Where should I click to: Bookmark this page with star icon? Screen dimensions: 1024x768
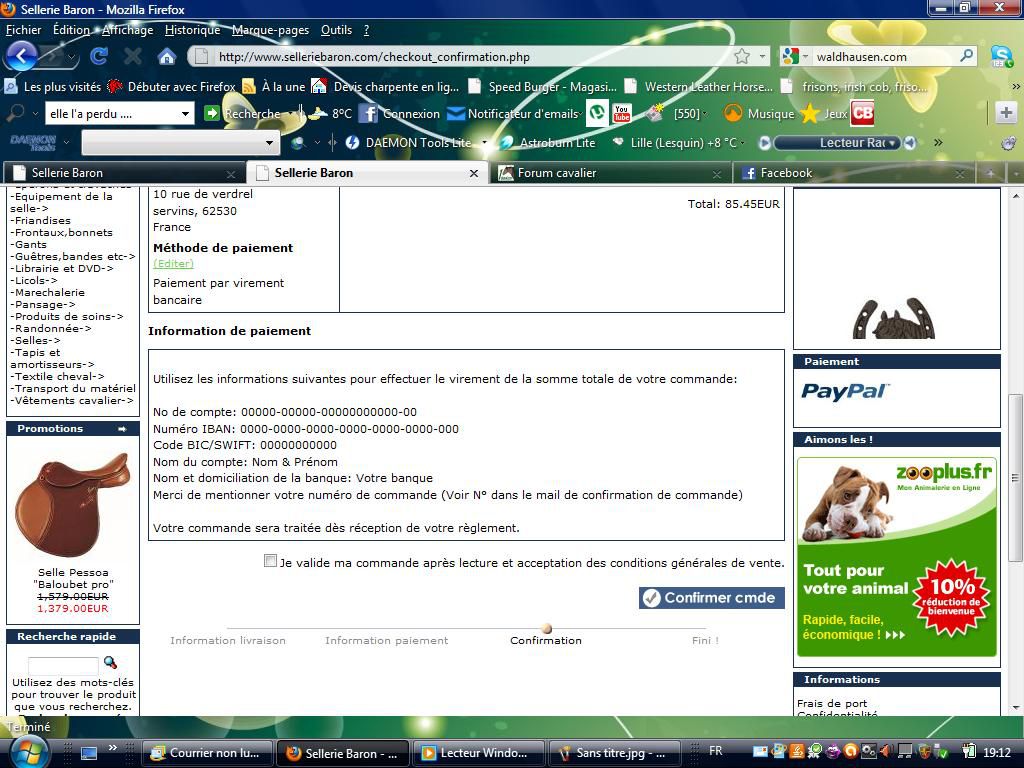point(742,56)
